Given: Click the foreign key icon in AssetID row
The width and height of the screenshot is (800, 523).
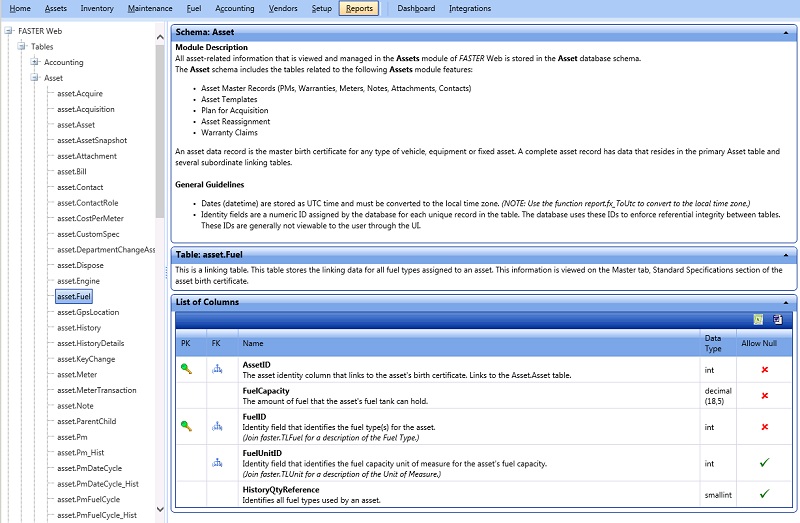Looking at the screenshot, I should pyautogui.click(x=217, y=369).
